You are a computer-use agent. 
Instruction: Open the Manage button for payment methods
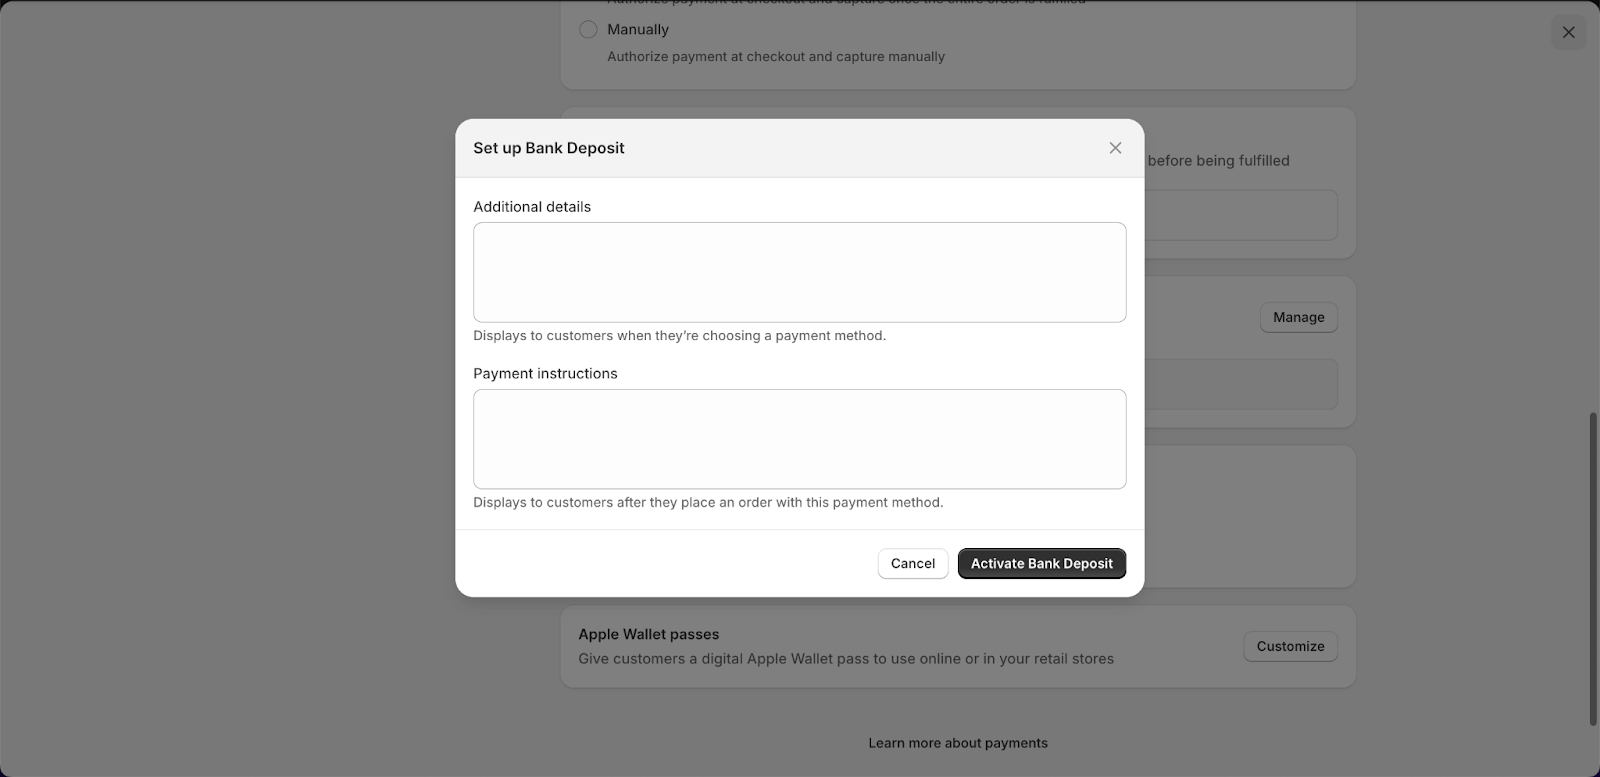tap(1297, 317)
